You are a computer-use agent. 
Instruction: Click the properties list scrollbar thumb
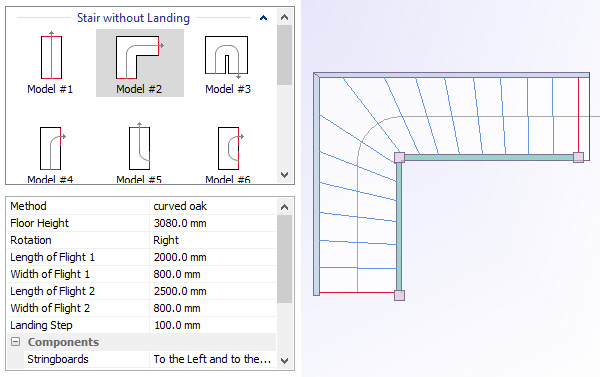[284, 259]
